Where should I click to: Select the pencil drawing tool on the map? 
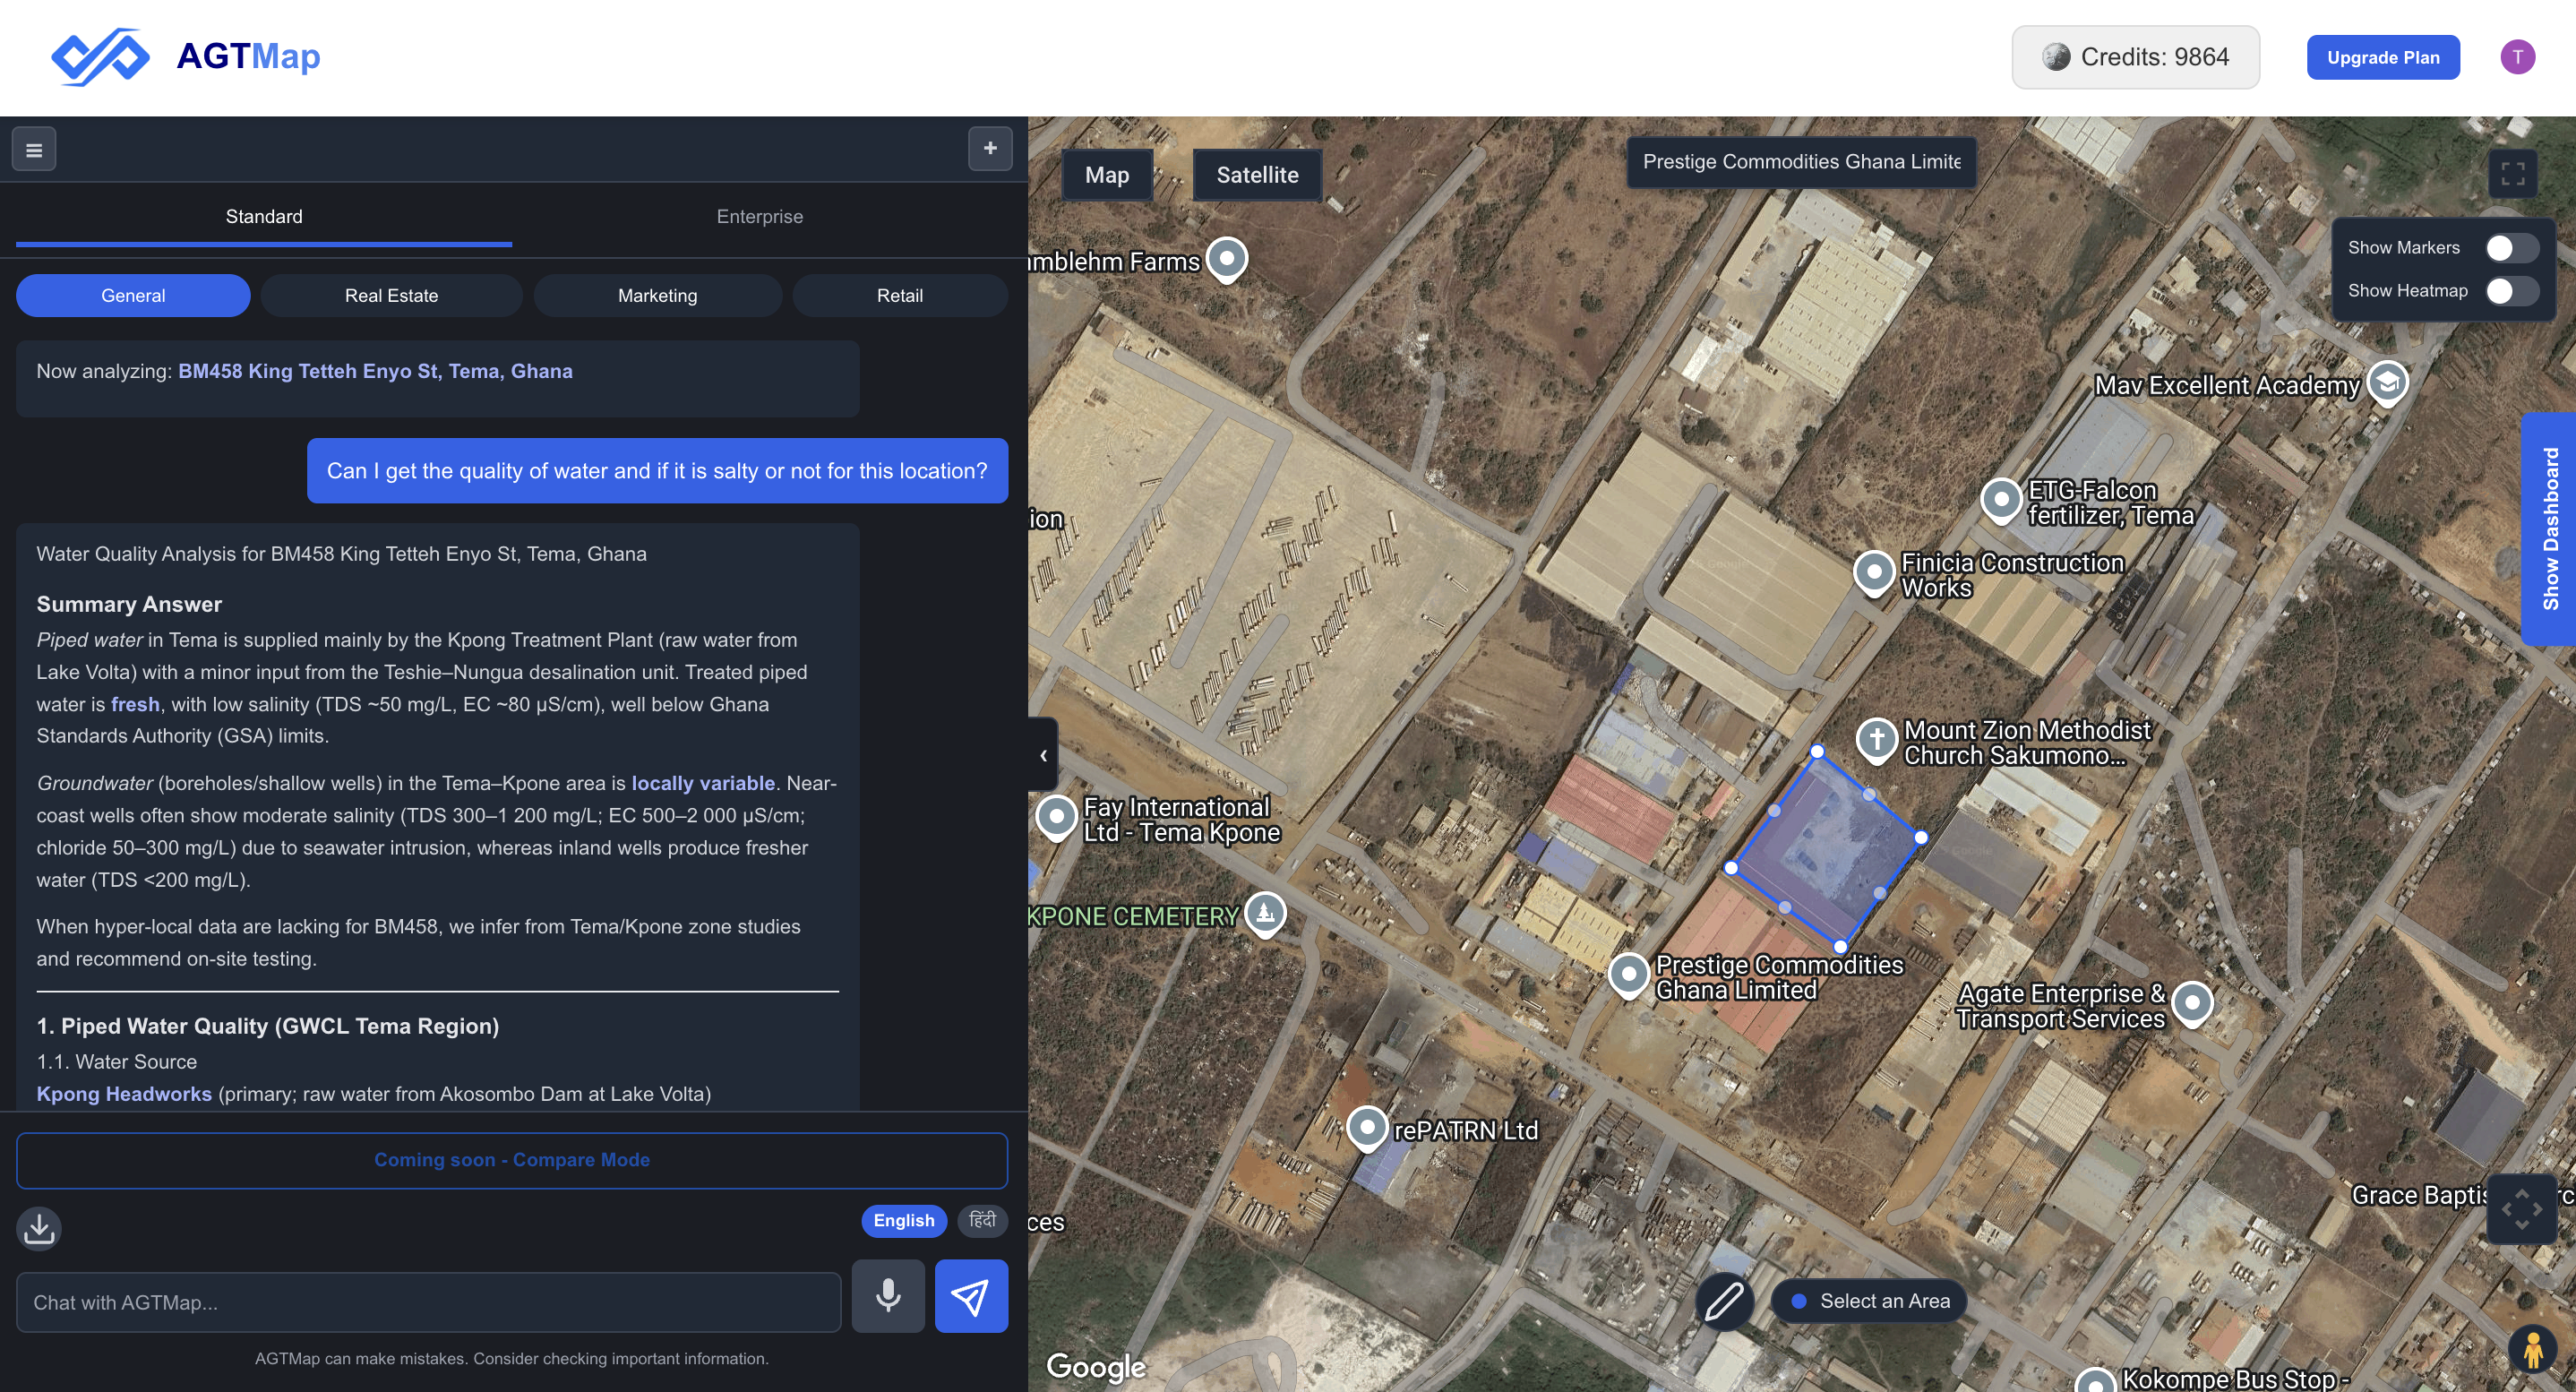pos(1724,1302)
